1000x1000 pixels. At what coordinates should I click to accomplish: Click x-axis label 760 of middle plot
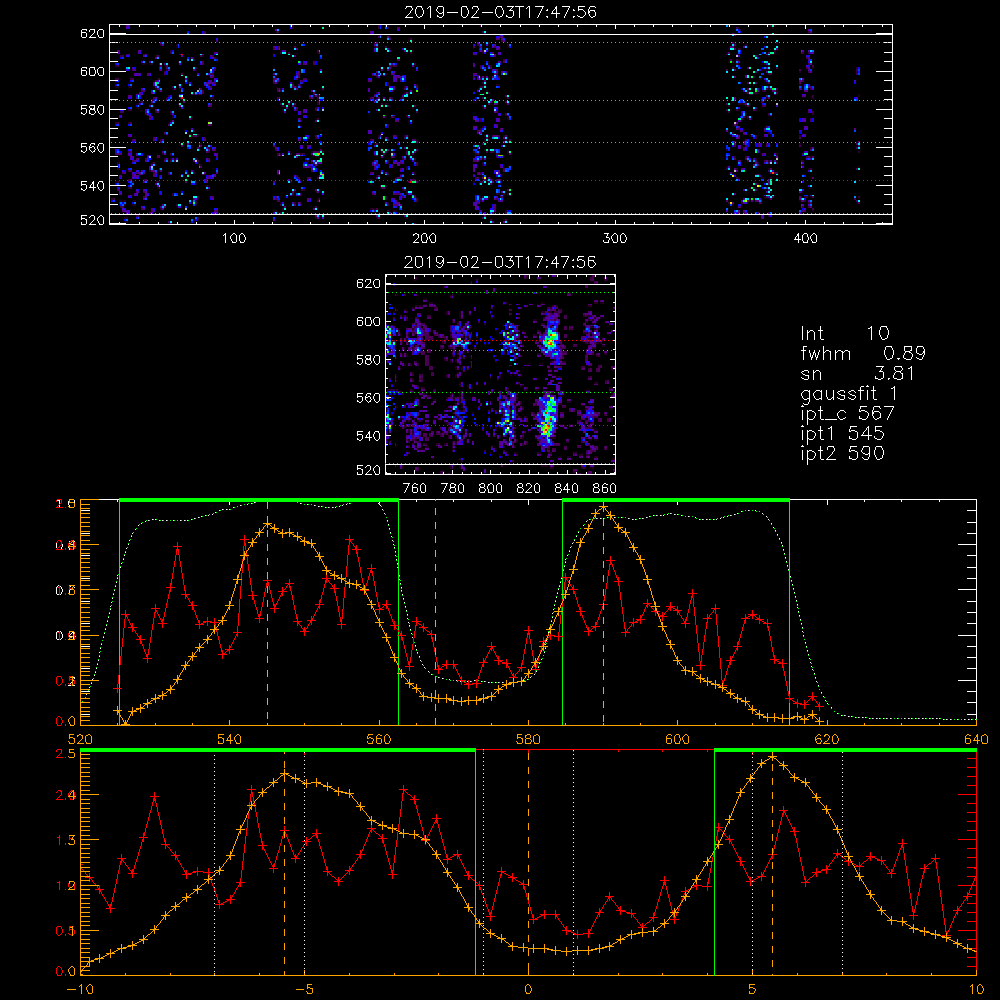pyautogui.click(x=415, y=489)
